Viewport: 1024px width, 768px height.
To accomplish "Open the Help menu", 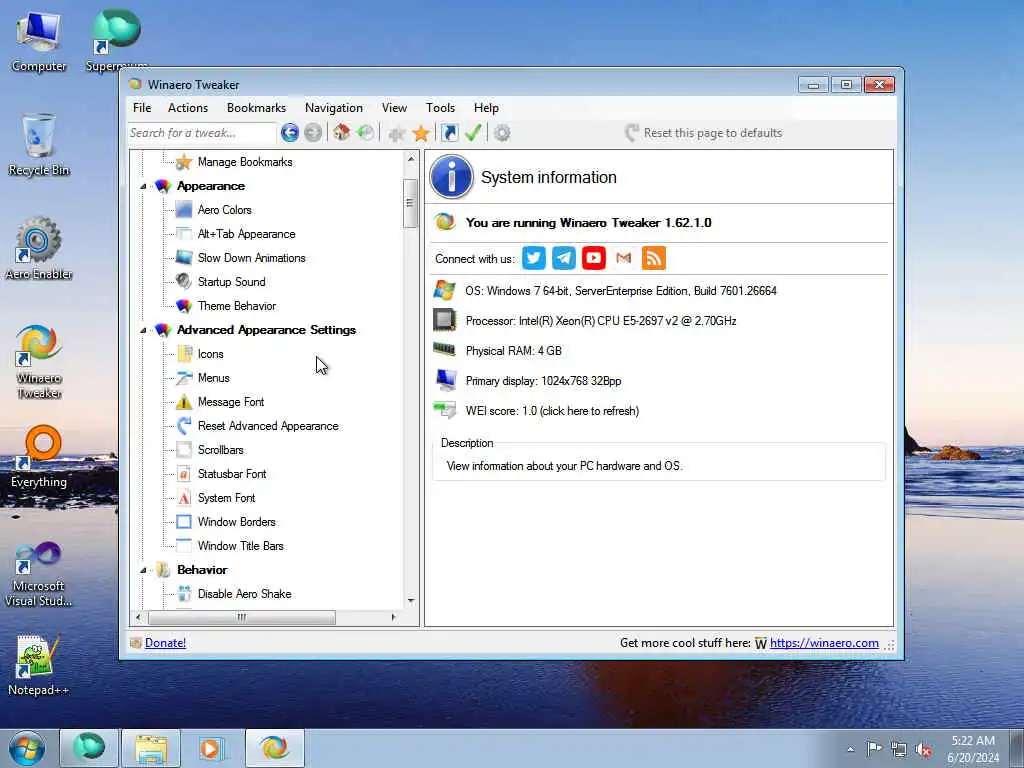I will tap(486, 108).
